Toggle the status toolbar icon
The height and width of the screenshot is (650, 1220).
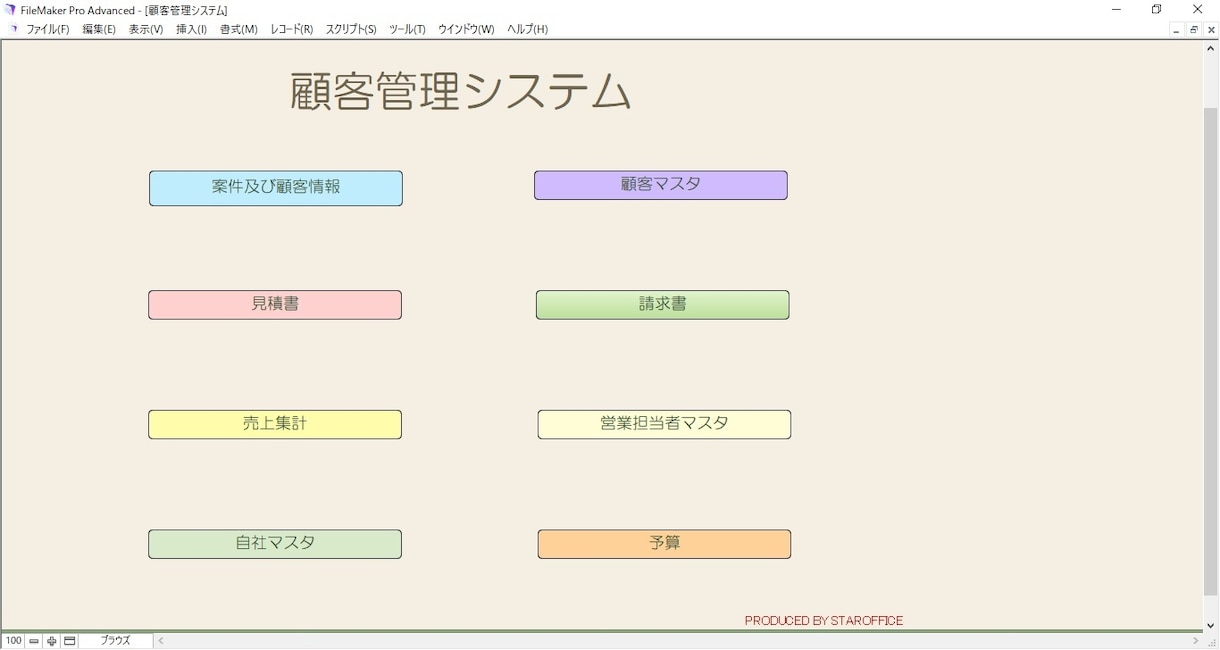pos(70,641)
